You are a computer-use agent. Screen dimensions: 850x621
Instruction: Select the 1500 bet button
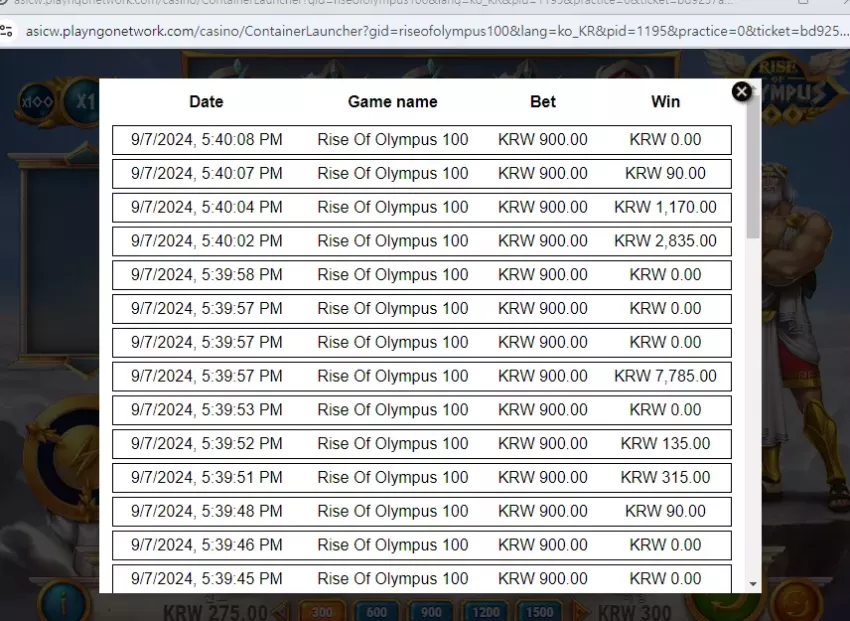[x=539, y=612]
